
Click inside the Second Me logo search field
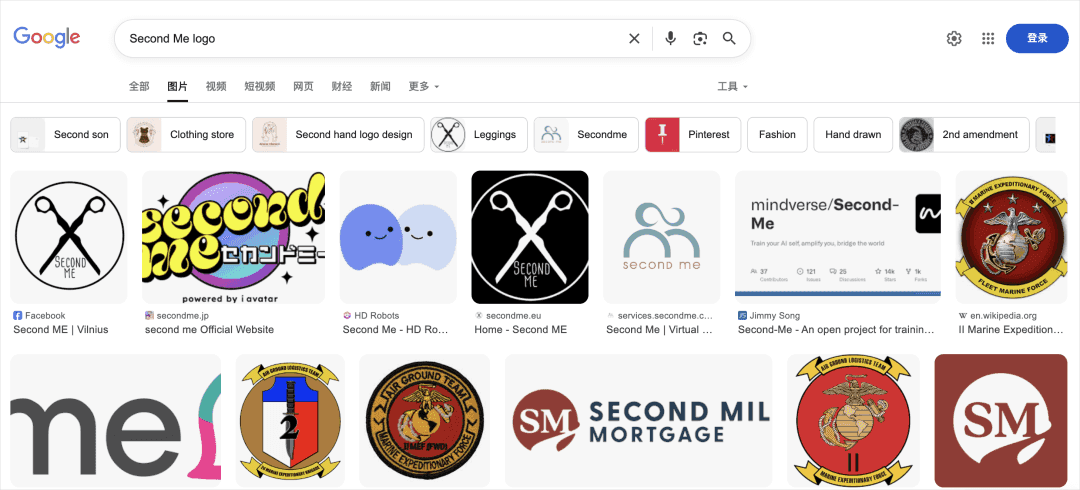pos(370,39)
